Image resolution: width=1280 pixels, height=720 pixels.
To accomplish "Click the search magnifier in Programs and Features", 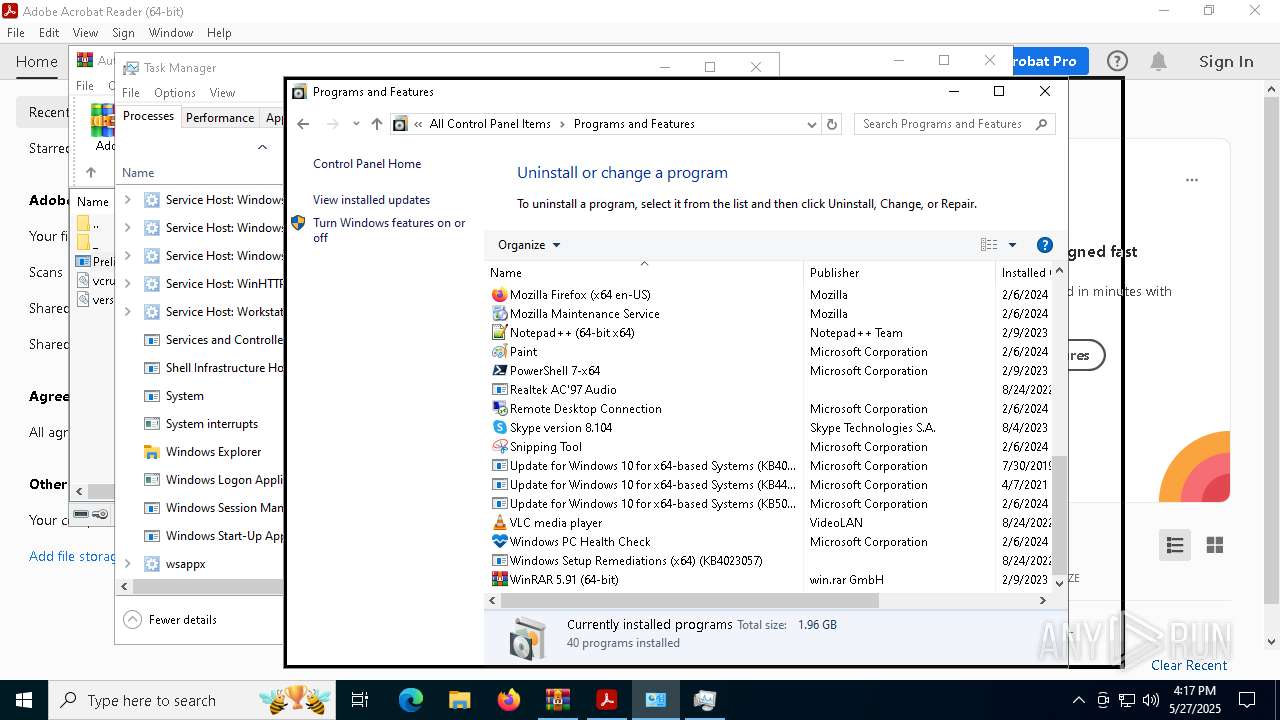I will (x=1041, y=124).
